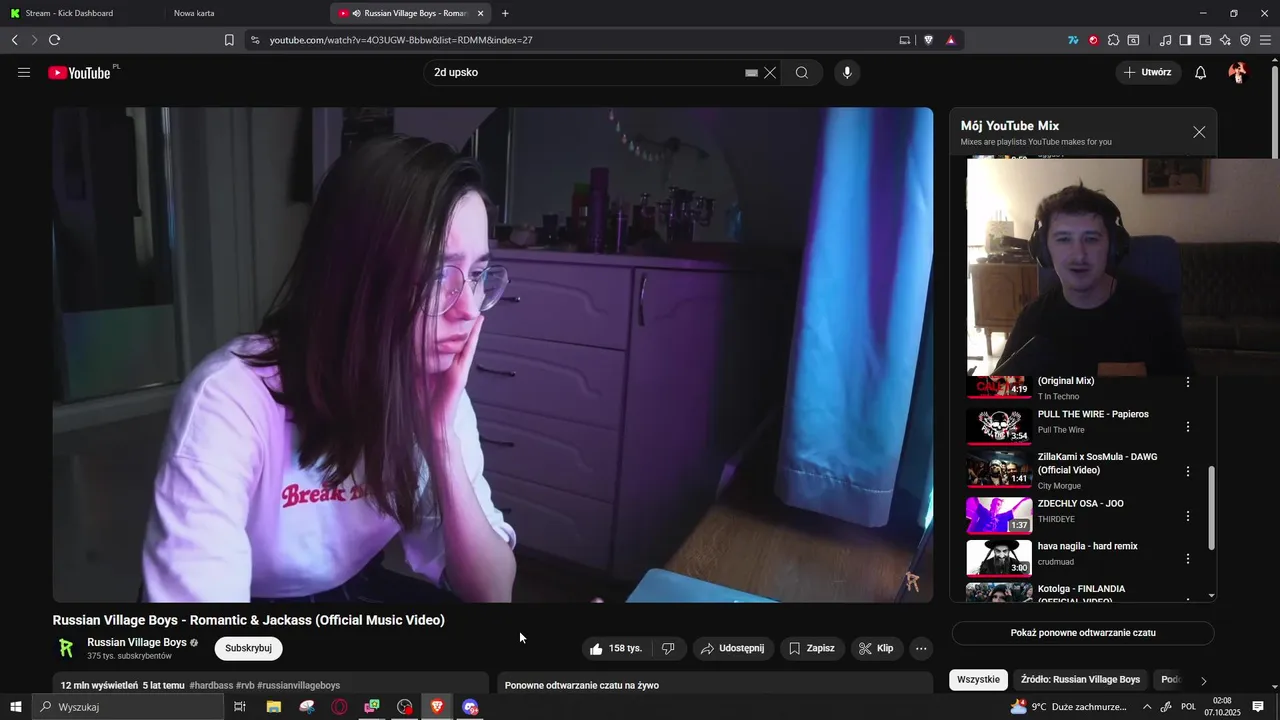Close the Mój YouTube Mix playlist panel
Image resolution: width=1280 pixels, height=720 pixels.
tap(1199, 132)
